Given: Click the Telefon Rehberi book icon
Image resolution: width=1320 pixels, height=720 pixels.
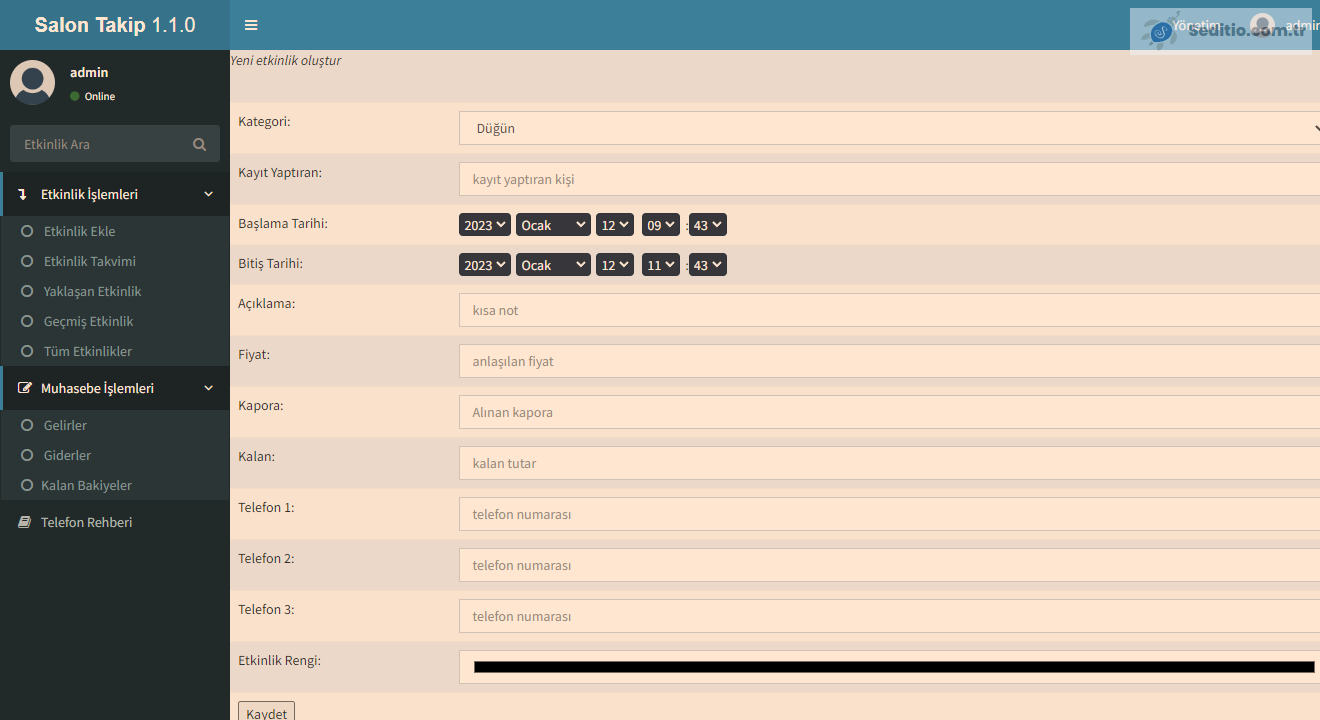Looking at the screenshot, I should tap(25, 522).
